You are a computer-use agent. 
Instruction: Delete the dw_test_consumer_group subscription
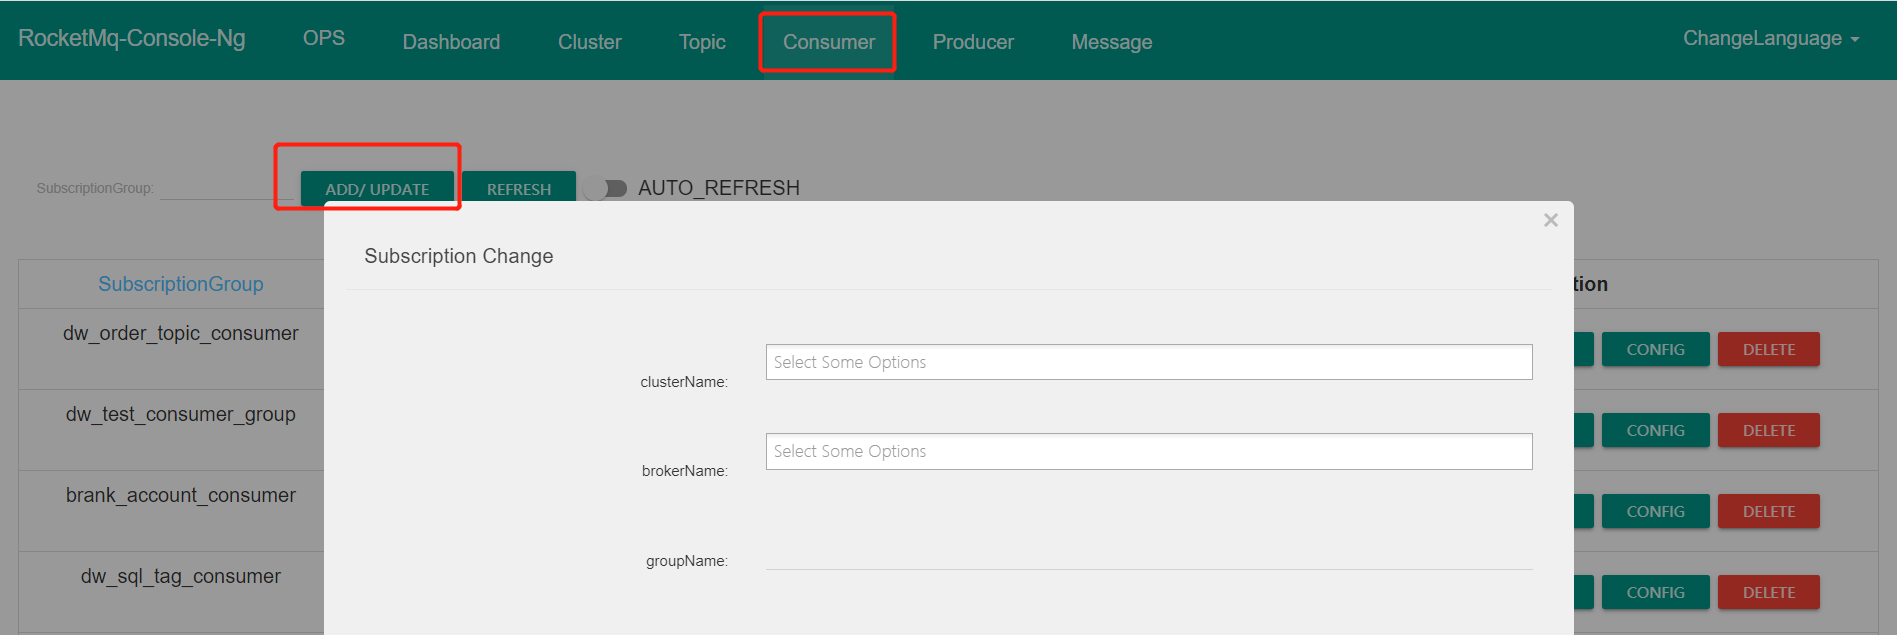coord(1768,431)
